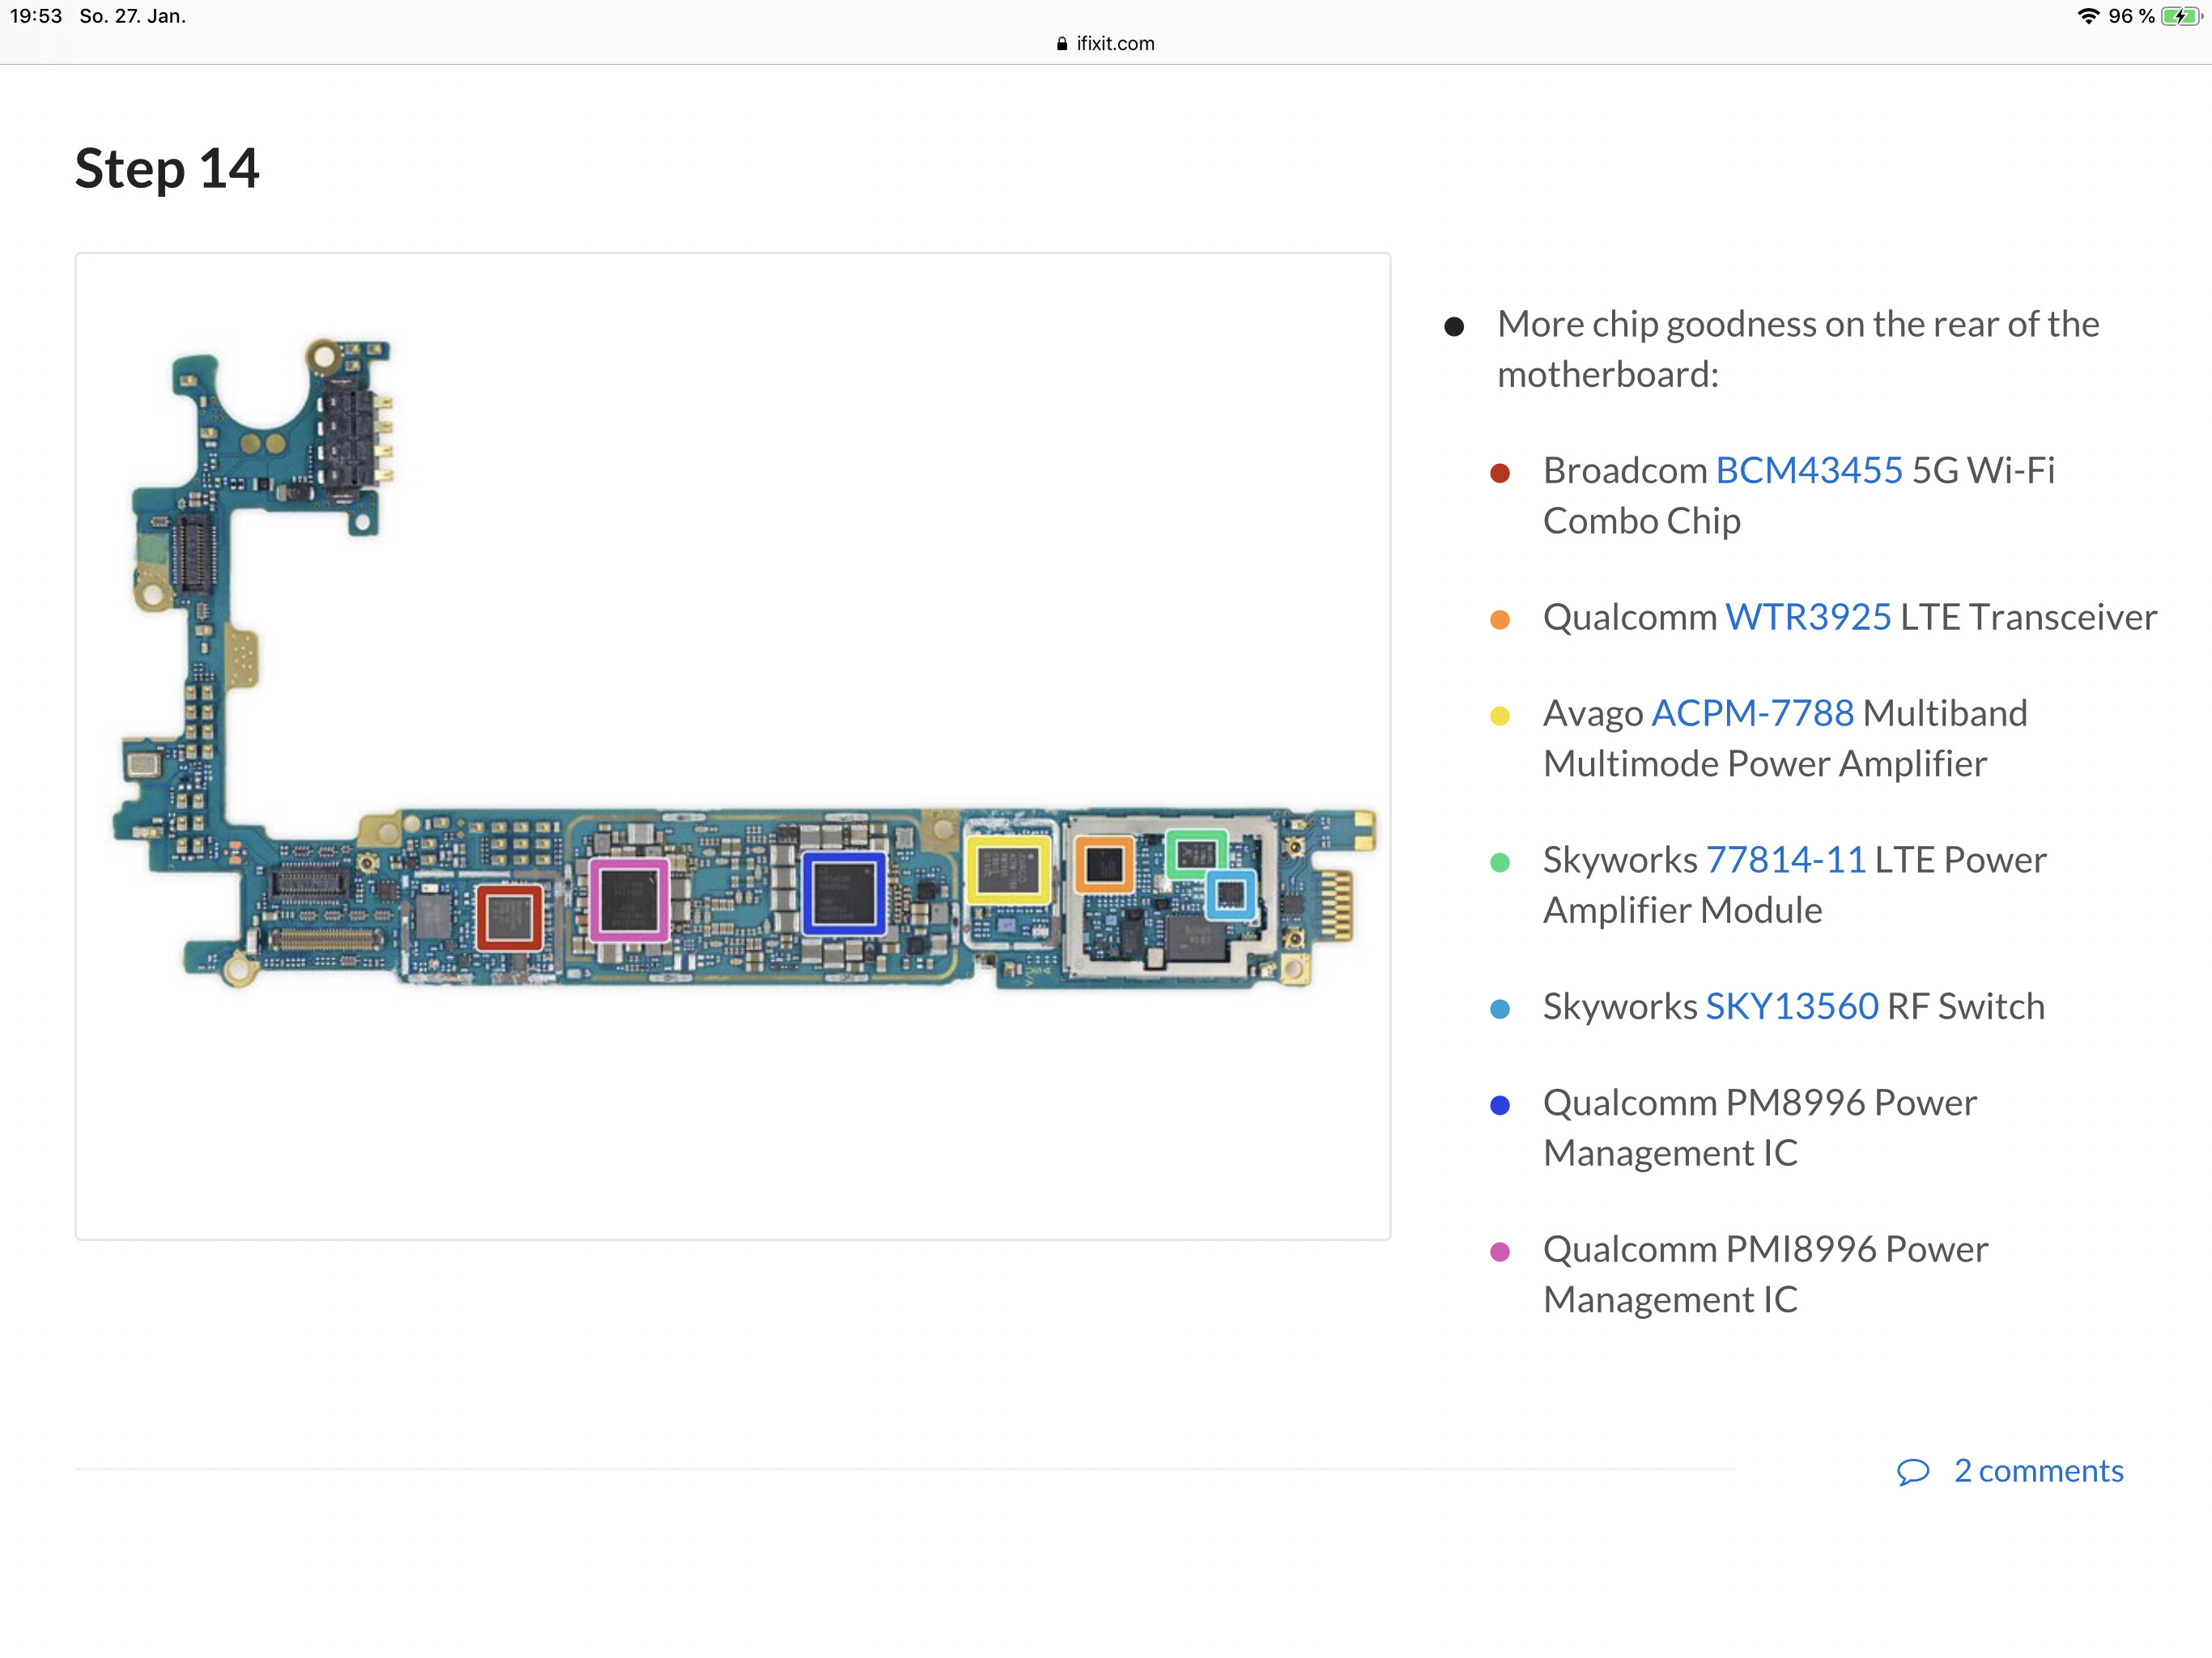Click the dark blue bullet for PM8996
Viewport: 2212px width, 1658px height.
1499,1105
